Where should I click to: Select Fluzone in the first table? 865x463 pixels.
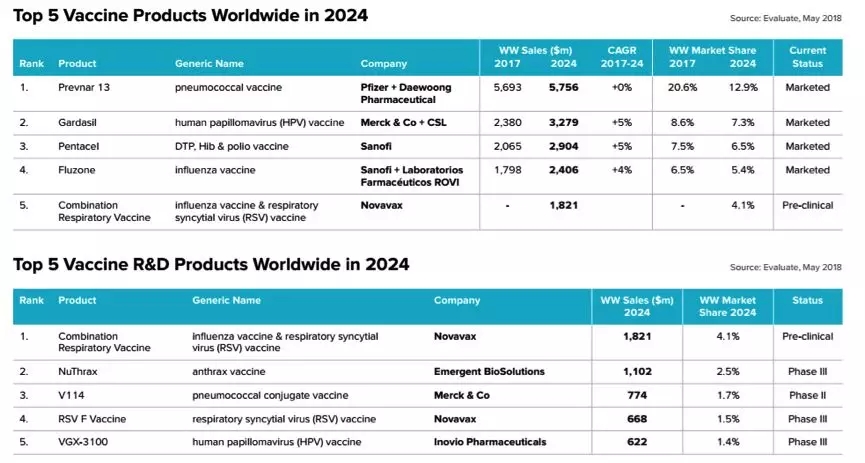coord(78,171)
